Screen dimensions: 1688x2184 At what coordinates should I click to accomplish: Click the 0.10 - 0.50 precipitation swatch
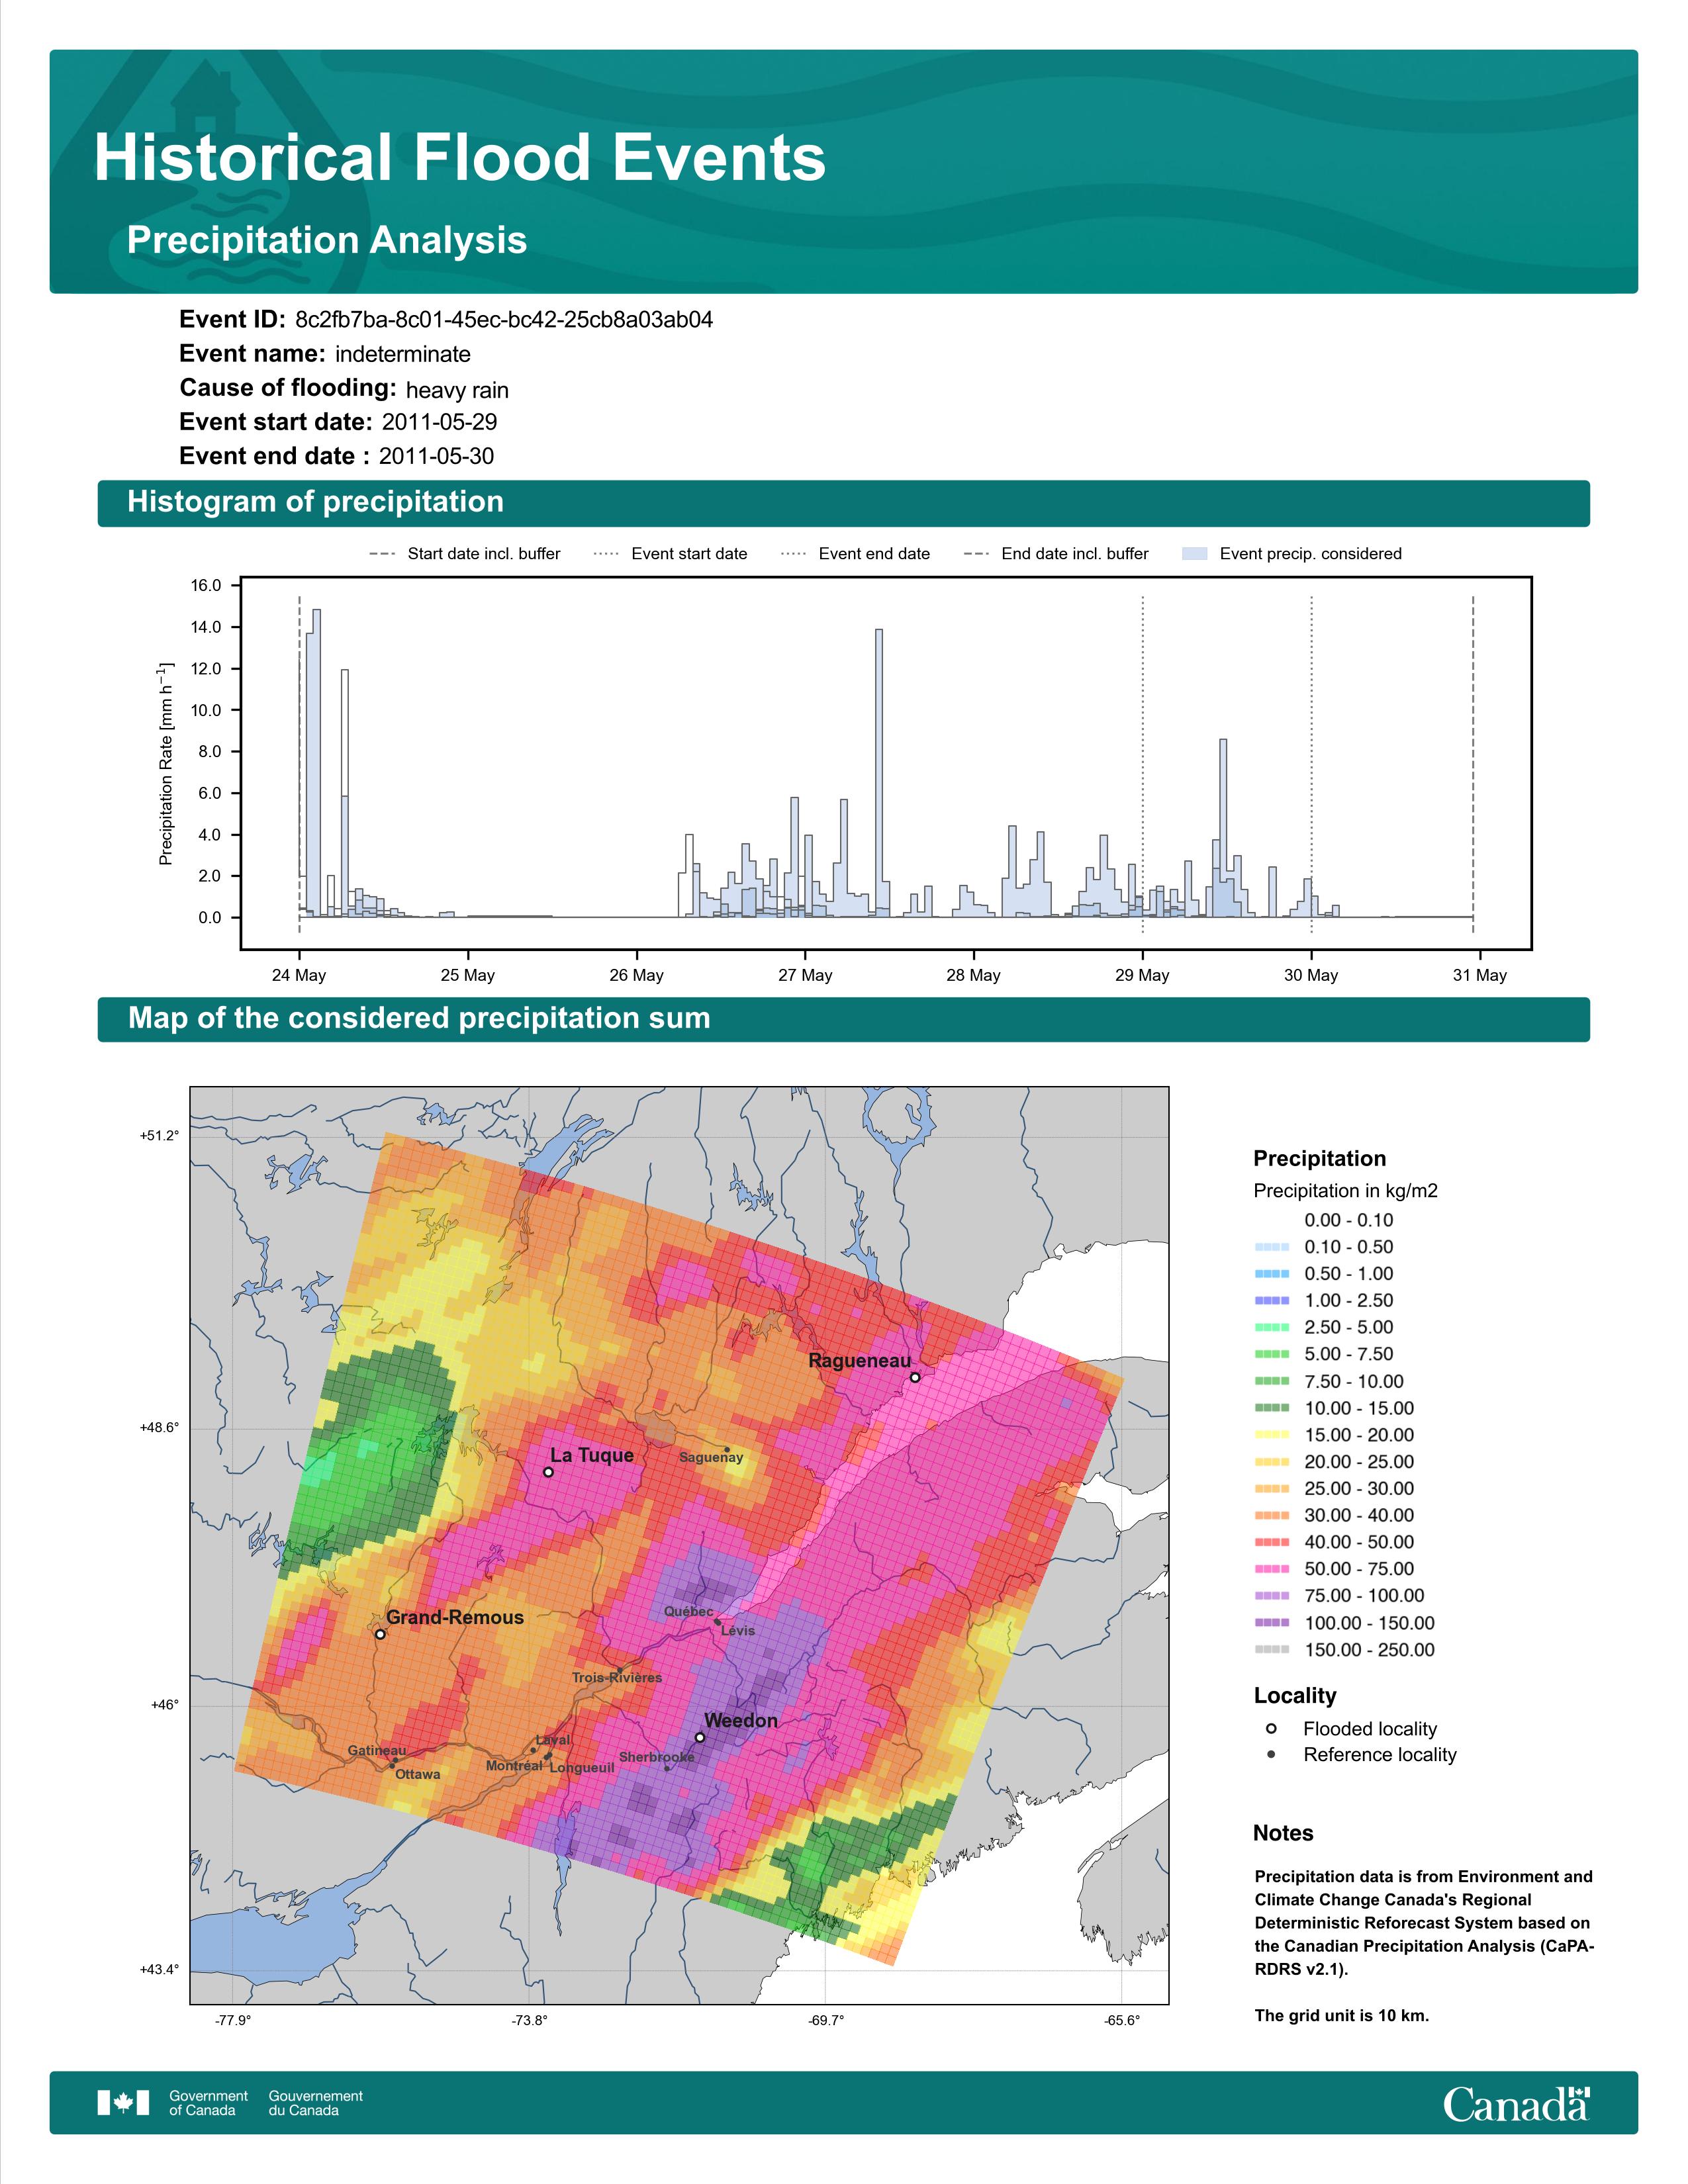(1271, 1247)
